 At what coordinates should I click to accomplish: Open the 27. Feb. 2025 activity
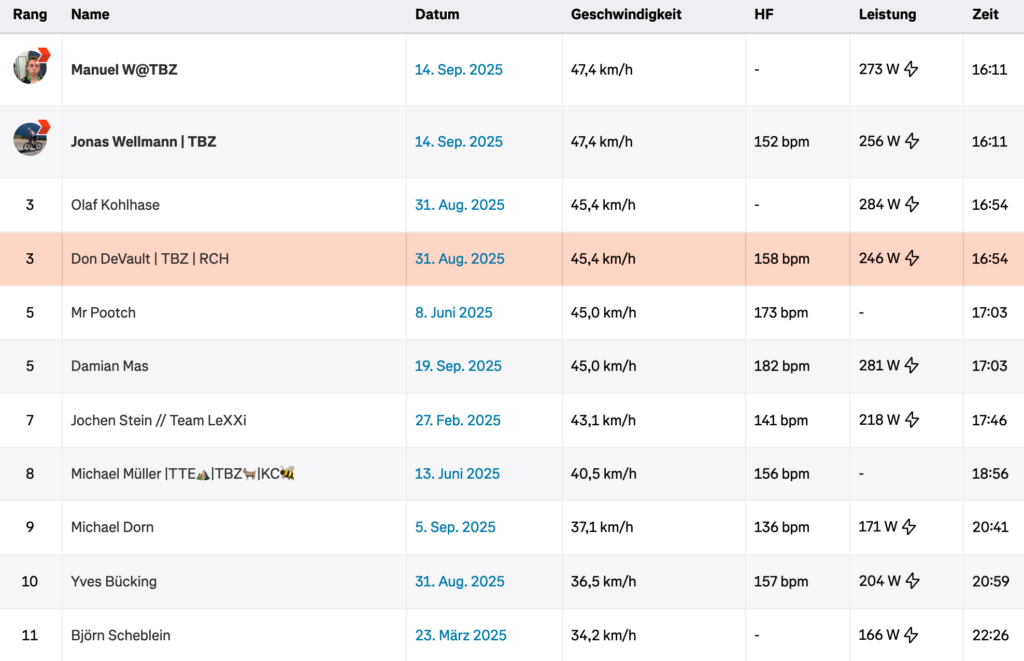click(457, 420)
